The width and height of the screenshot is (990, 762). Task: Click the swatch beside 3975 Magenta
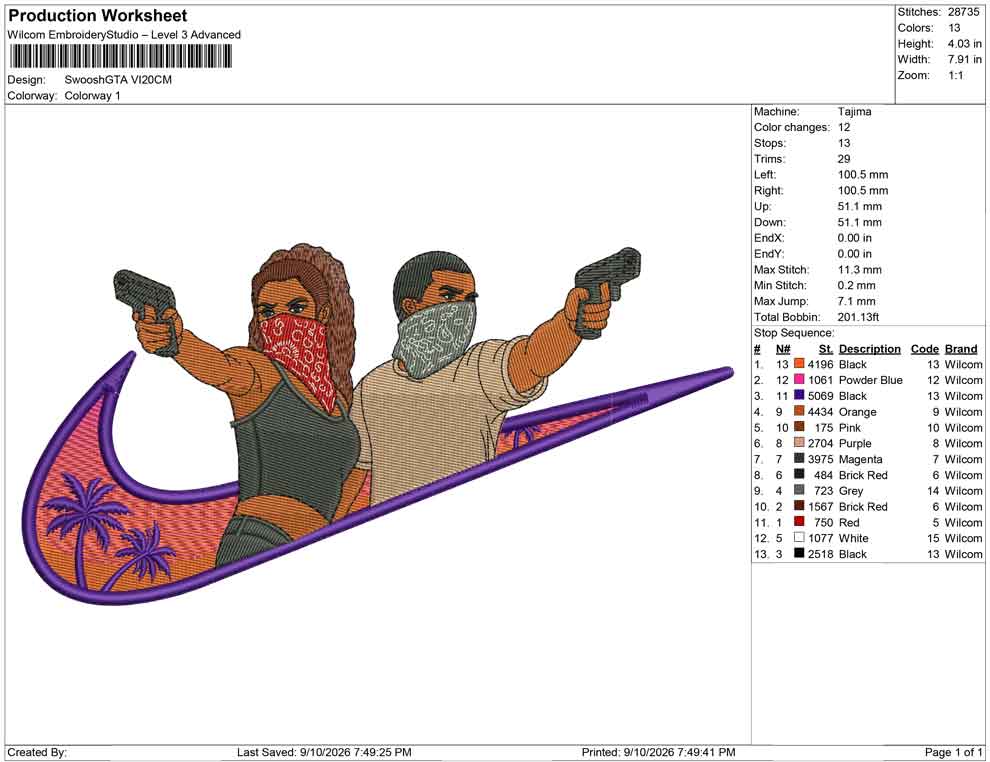point(799,459)
